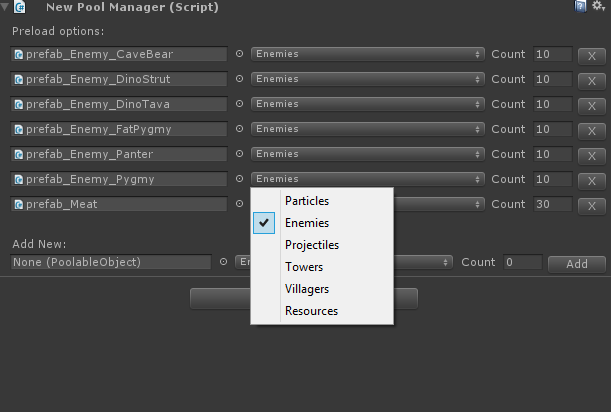Open the component settings gear menu

598,7
